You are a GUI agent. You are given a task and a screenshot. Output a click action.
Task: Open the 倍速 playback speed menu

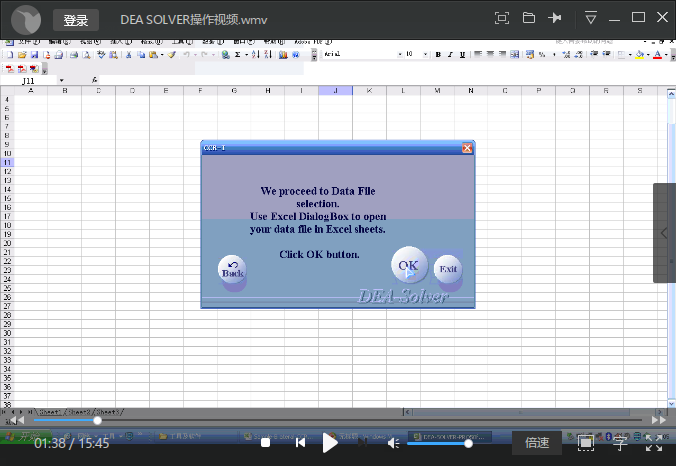tap(537, 442)
